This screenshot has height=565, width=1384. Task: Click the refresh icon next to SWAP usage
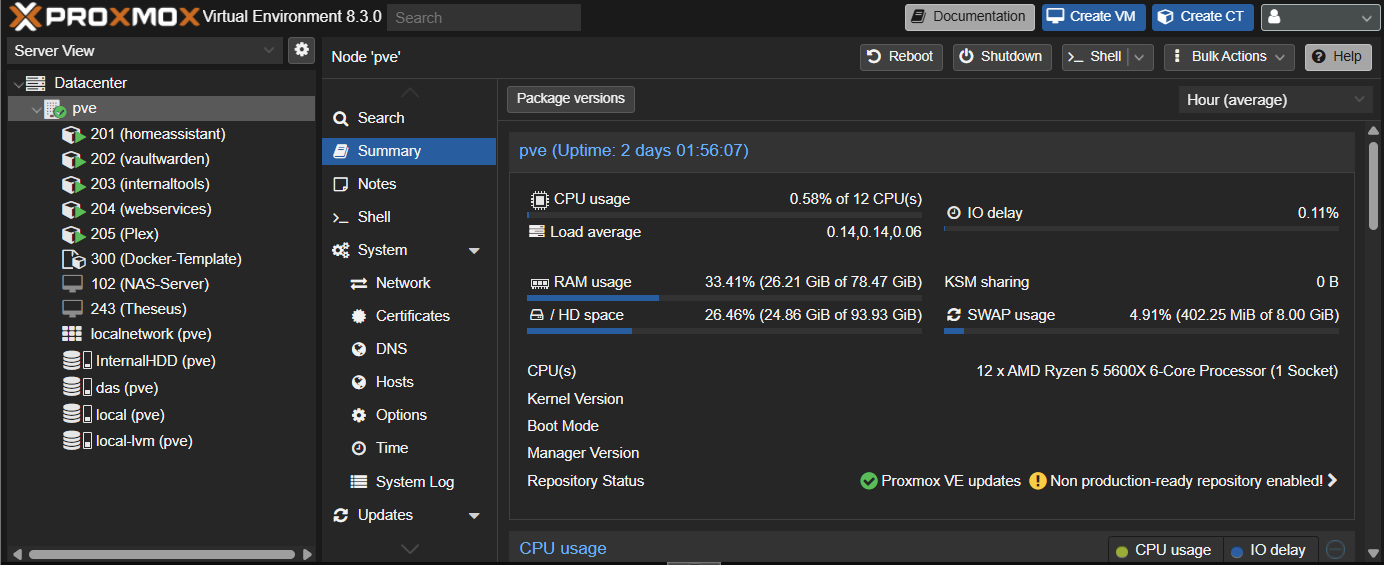[x=953, y=315]
